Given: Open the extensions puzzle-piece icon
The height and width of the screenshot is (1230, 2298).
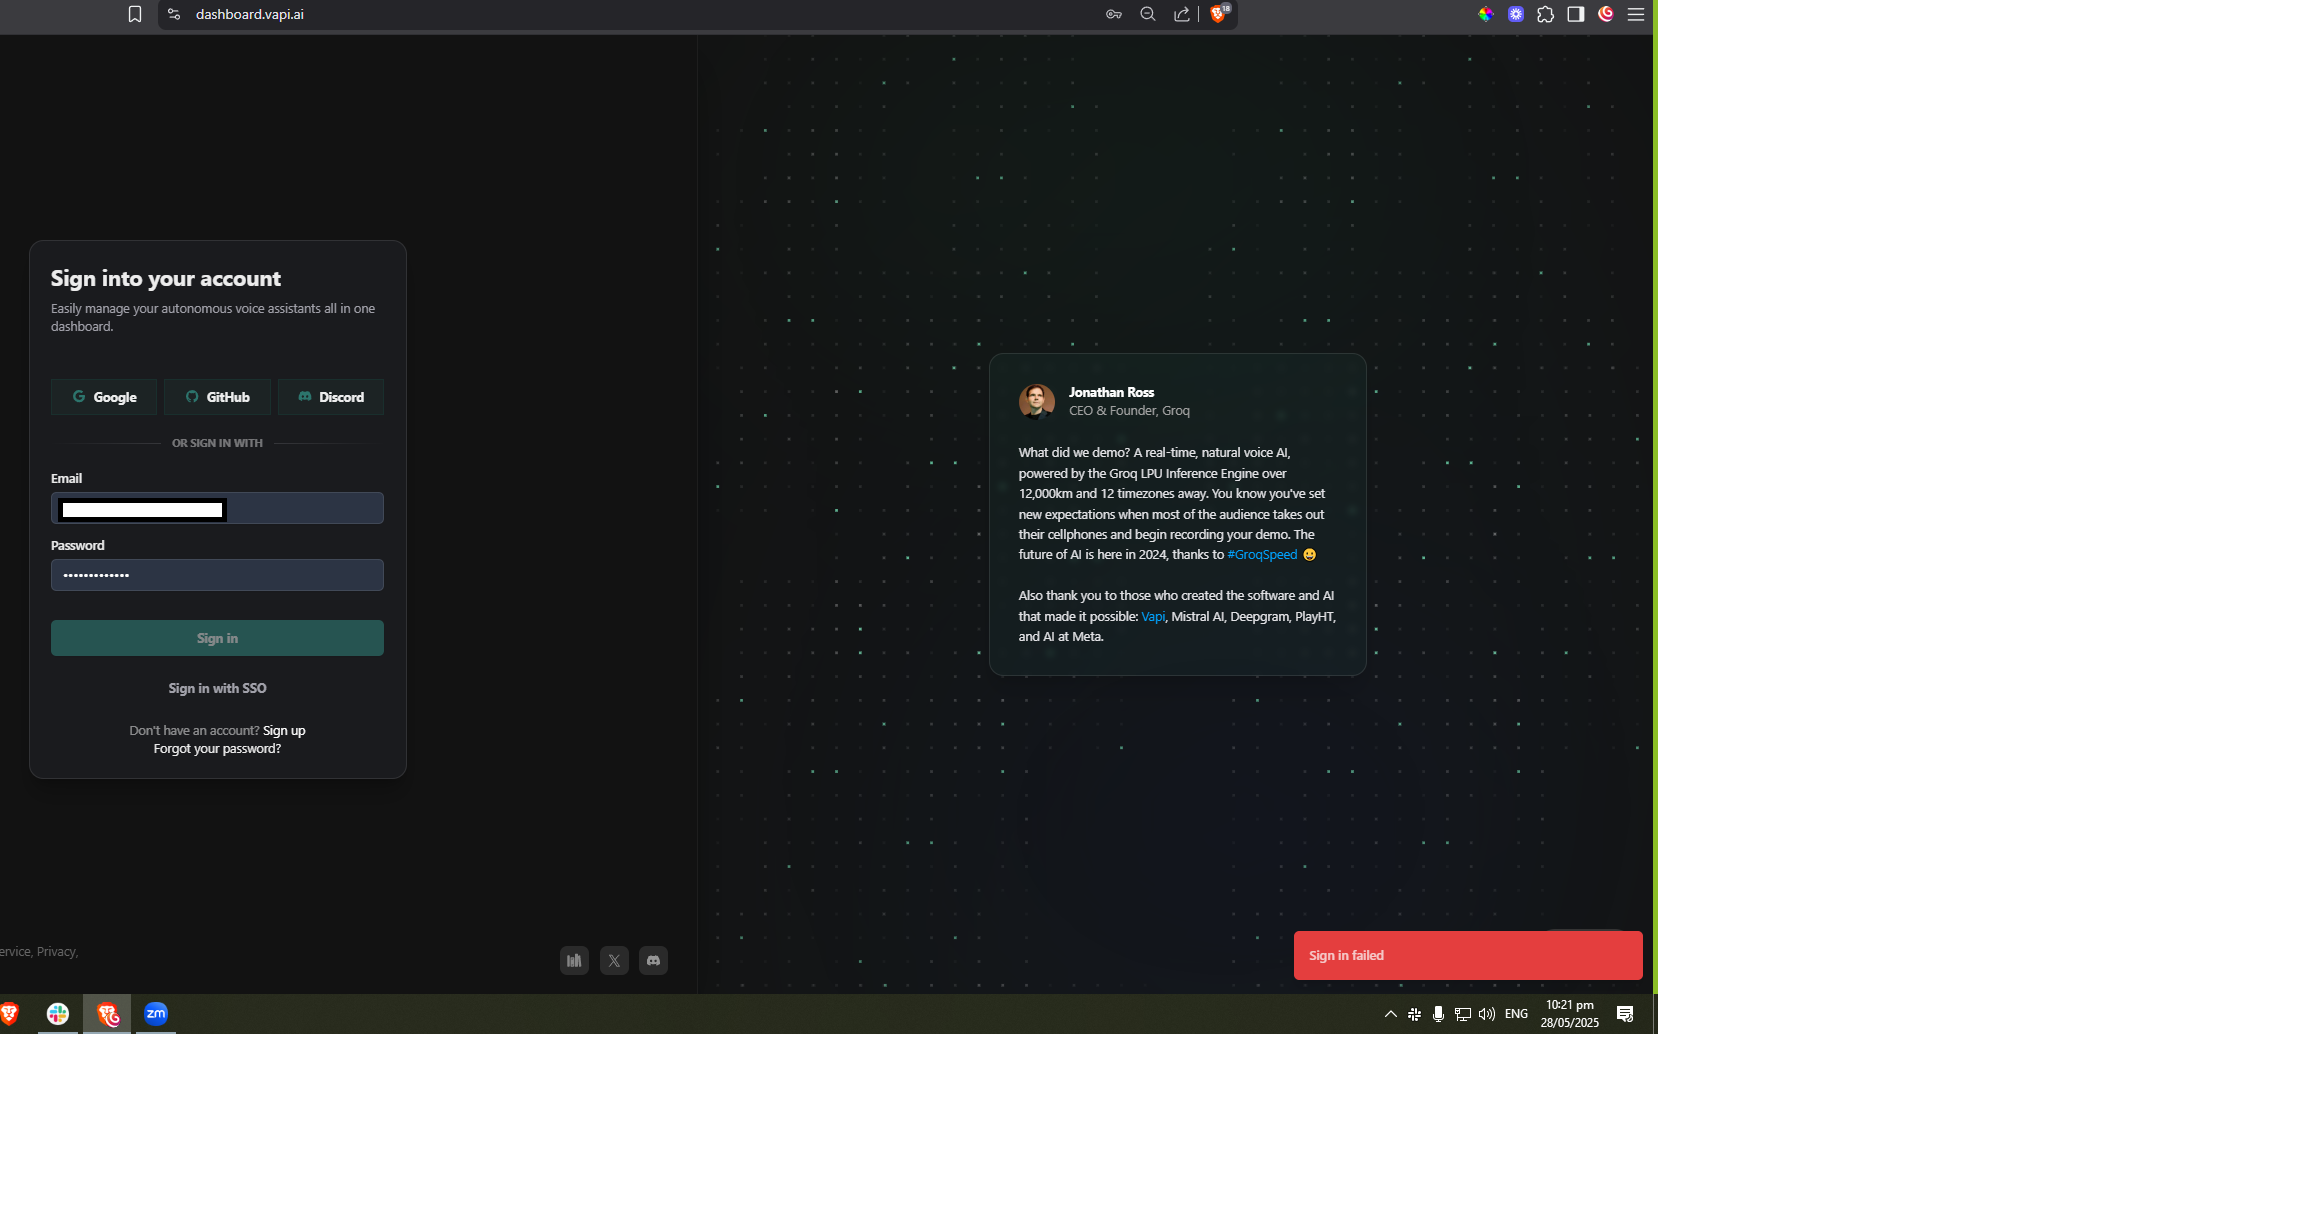Looking at the screenshot, I should pos(1546,14).
